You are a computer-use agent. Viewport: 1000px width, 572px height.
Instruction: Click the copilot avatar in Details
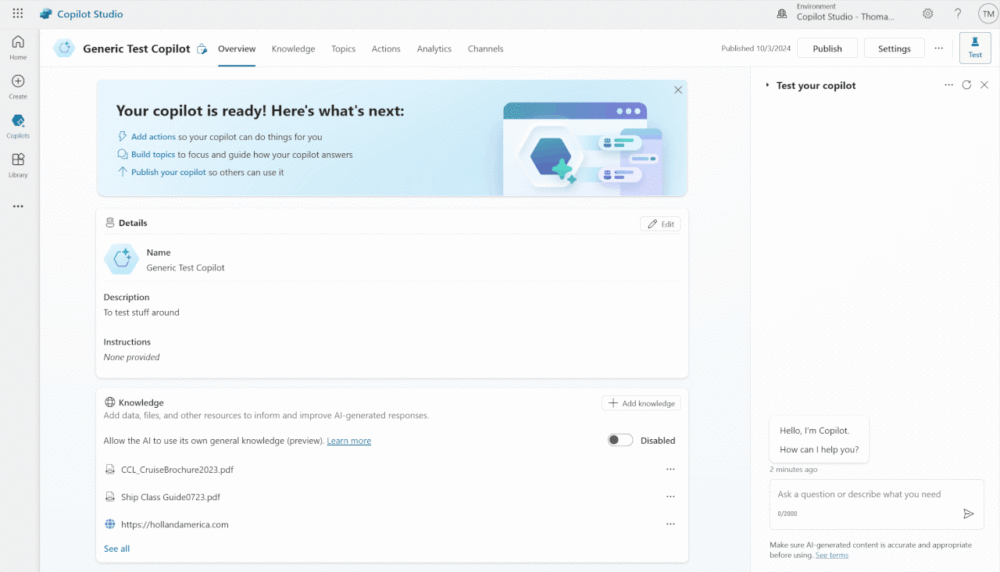coord(121,259)
